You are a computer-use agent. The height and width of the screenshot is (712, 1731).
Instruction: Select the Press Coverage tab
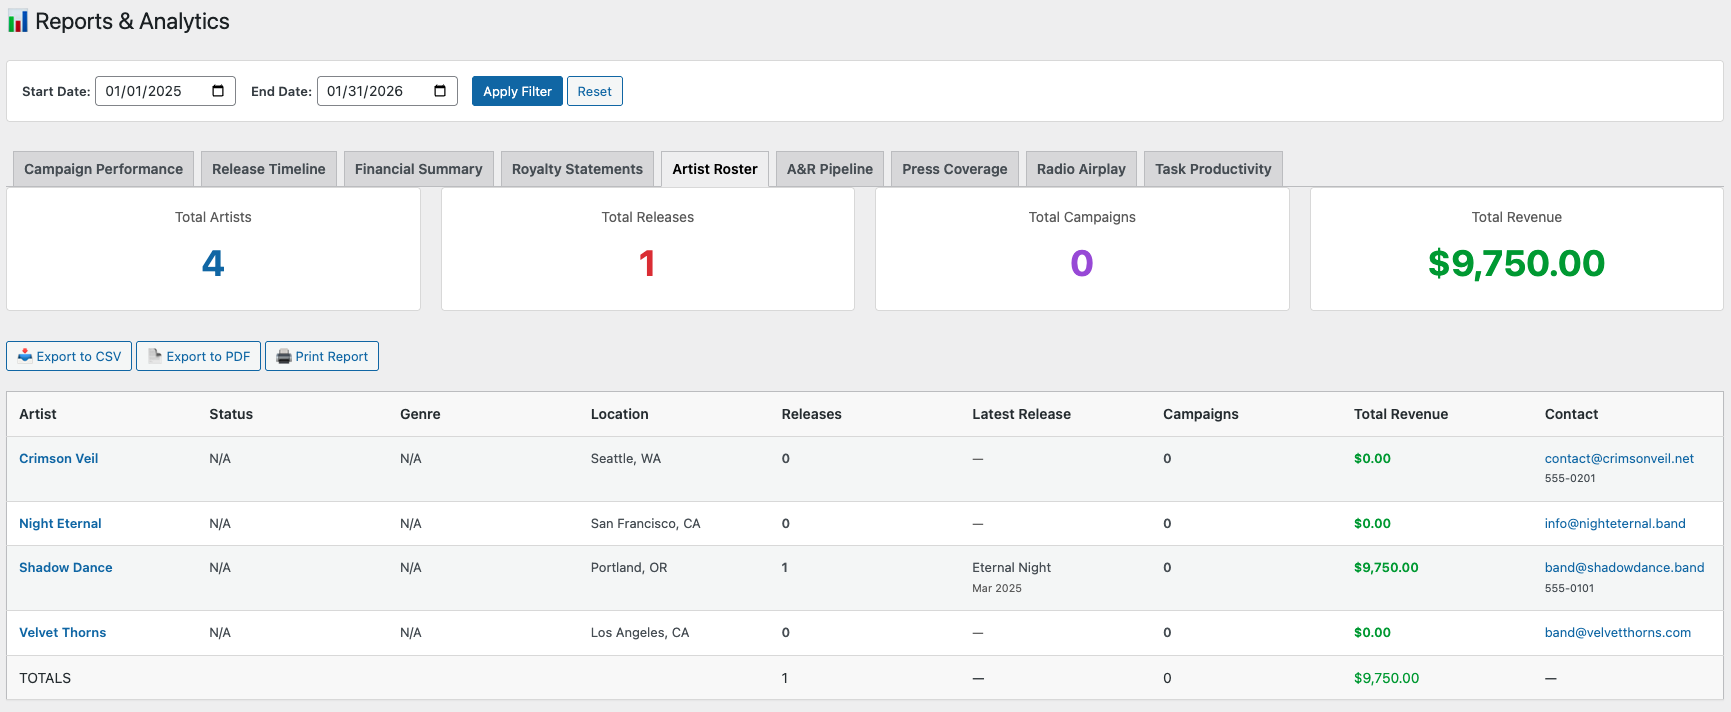coord(954,169)
